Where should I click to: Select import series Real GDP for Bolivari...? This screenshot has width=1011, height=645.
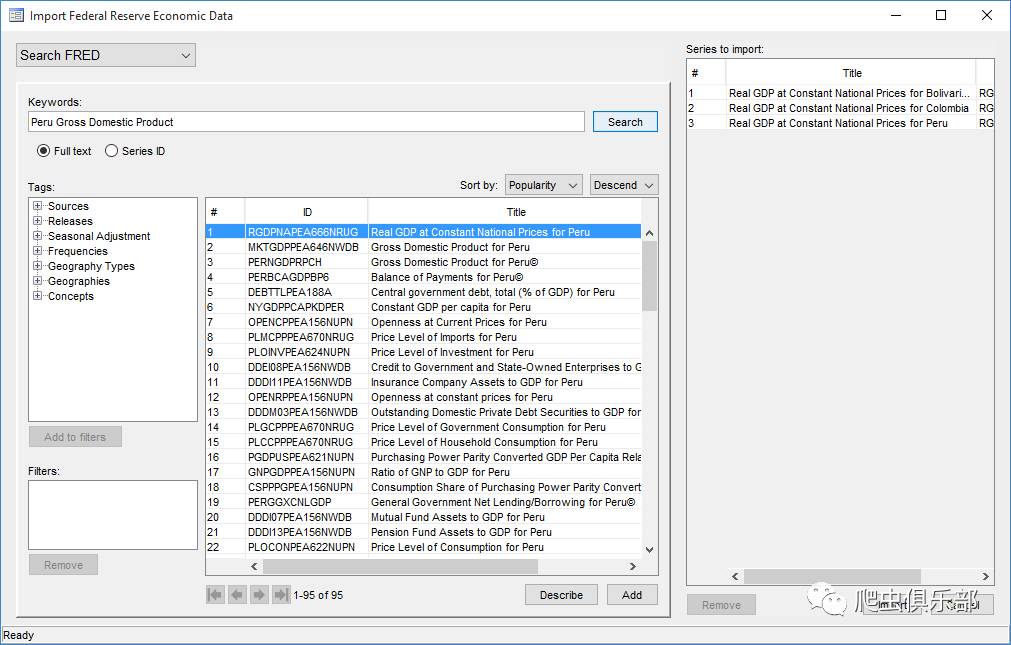(x=840, y=93)
